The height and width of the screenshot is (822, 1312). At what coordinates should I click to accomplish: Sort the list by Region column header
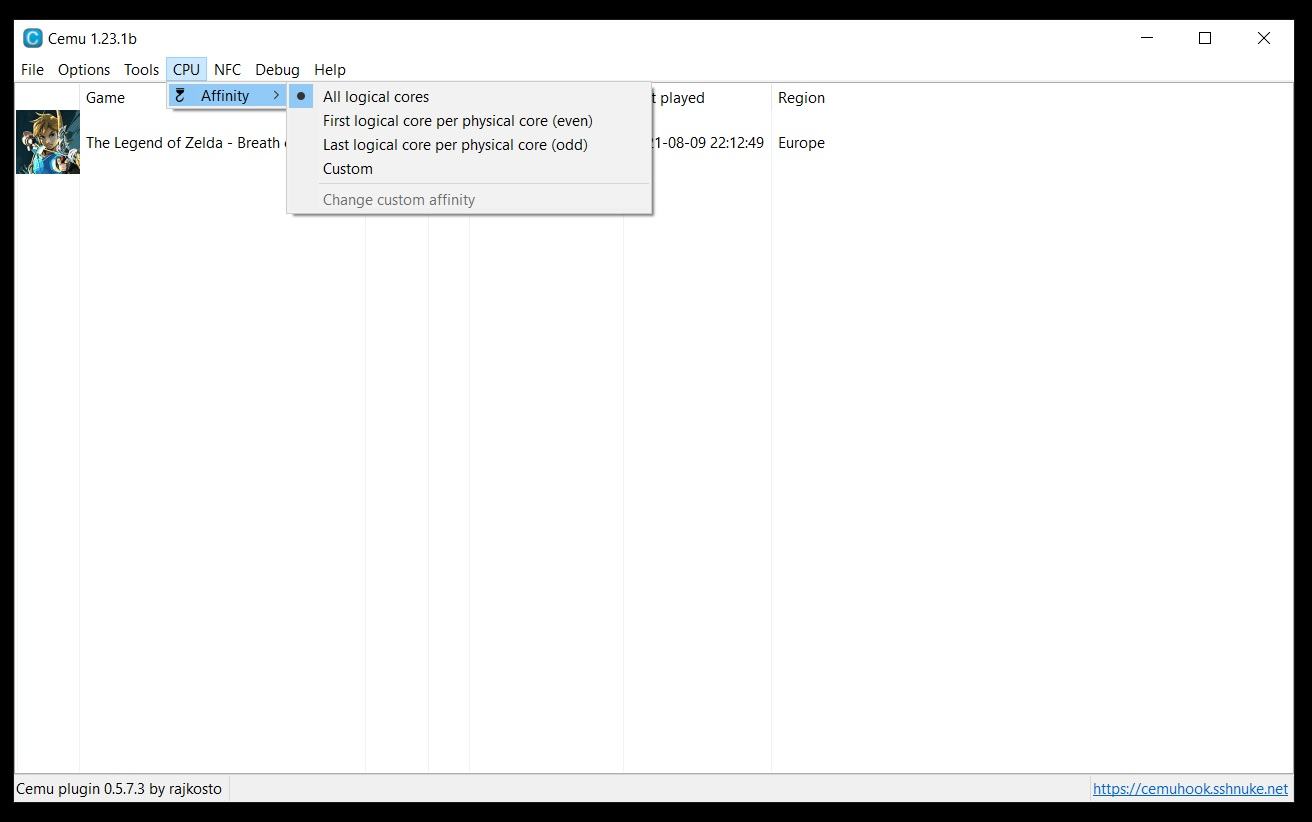pyautogui.click(x=801, y=98)
